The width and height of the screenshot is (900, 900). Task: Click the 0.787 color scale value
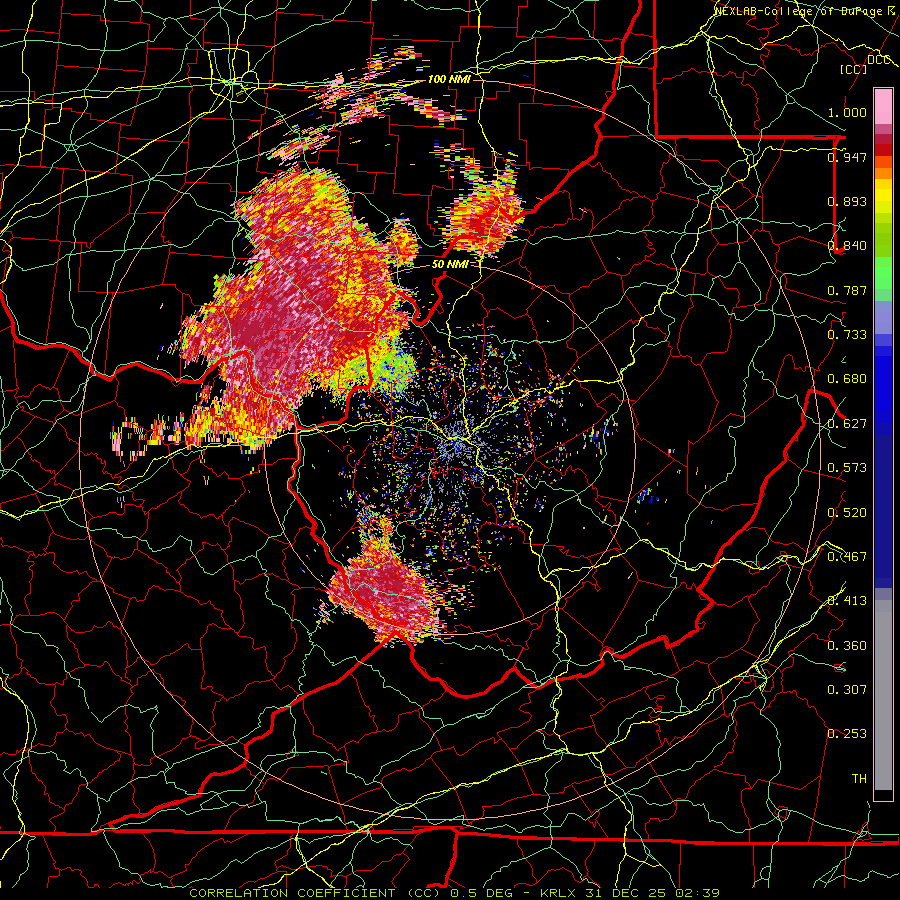coord(847,290)
